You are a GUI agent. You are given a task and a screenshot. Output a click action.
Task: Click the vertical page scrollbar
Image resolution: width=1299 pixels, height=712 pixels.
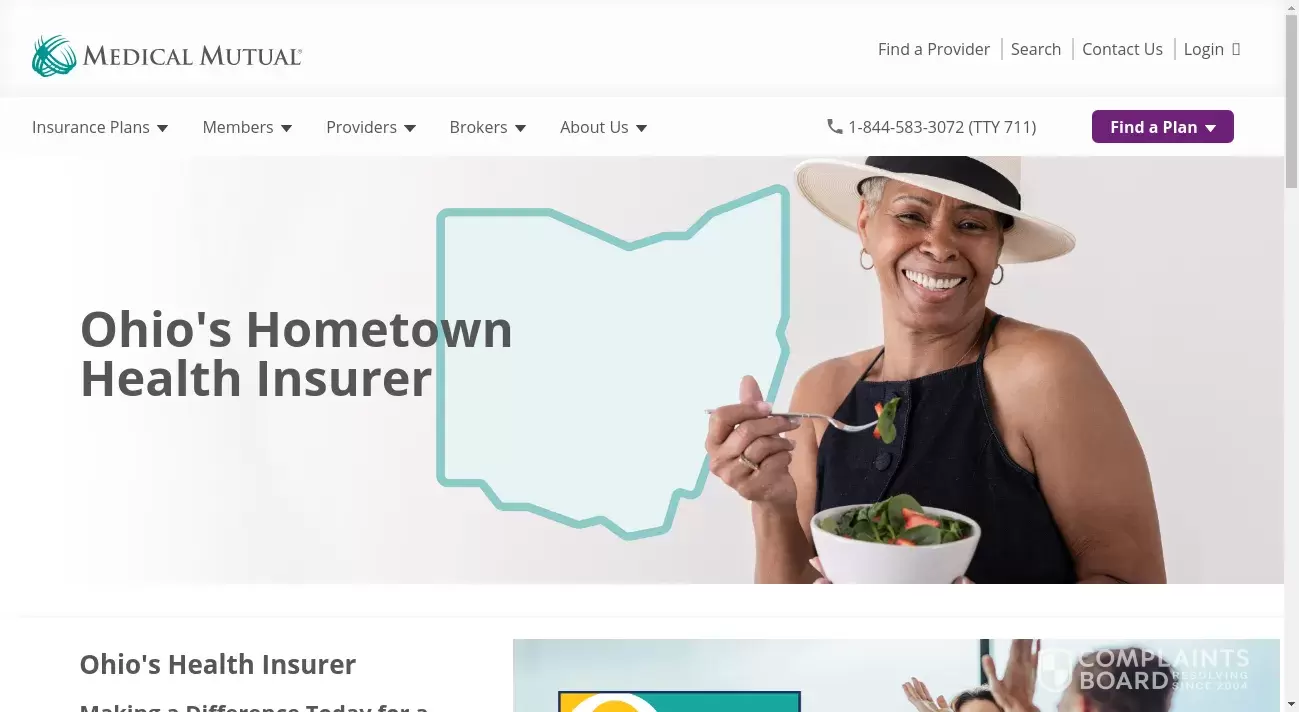[1291, 356]
